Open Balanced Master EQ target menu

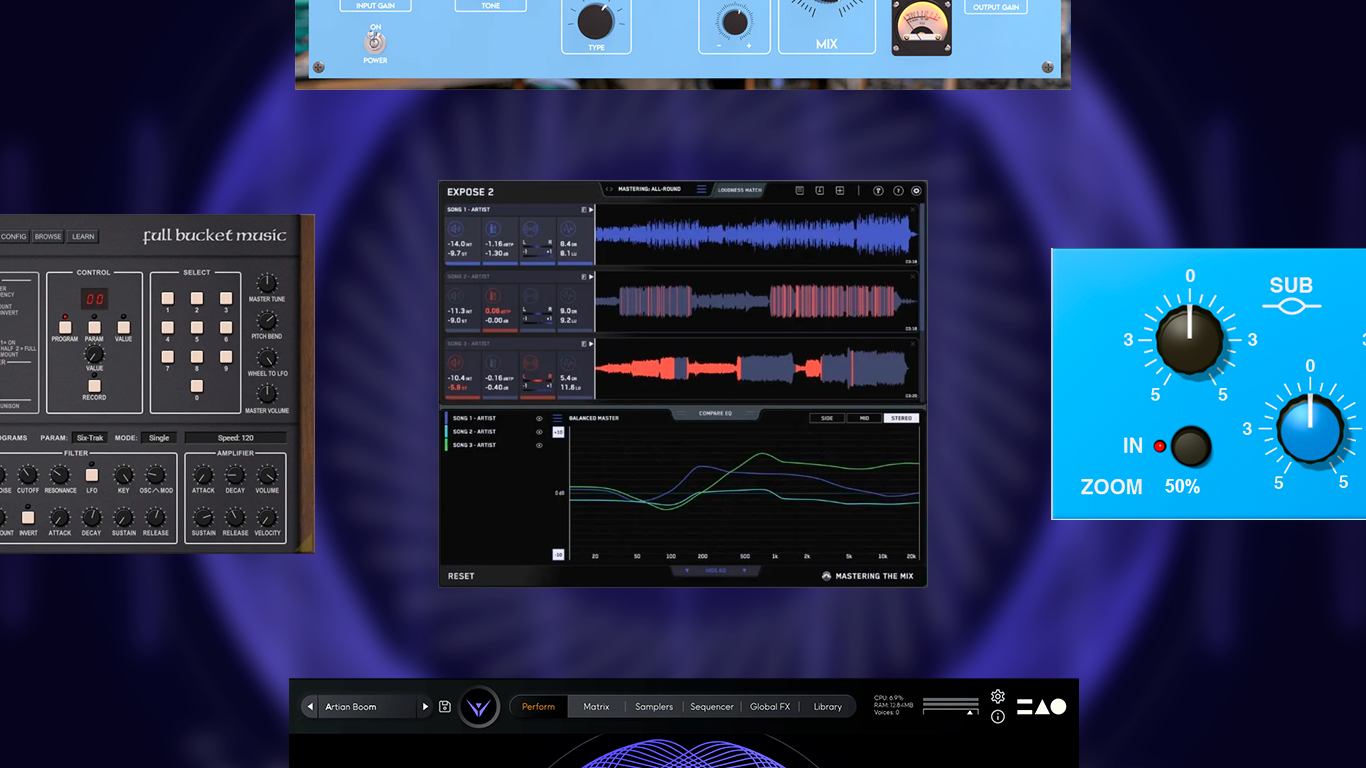pos(557,418)
